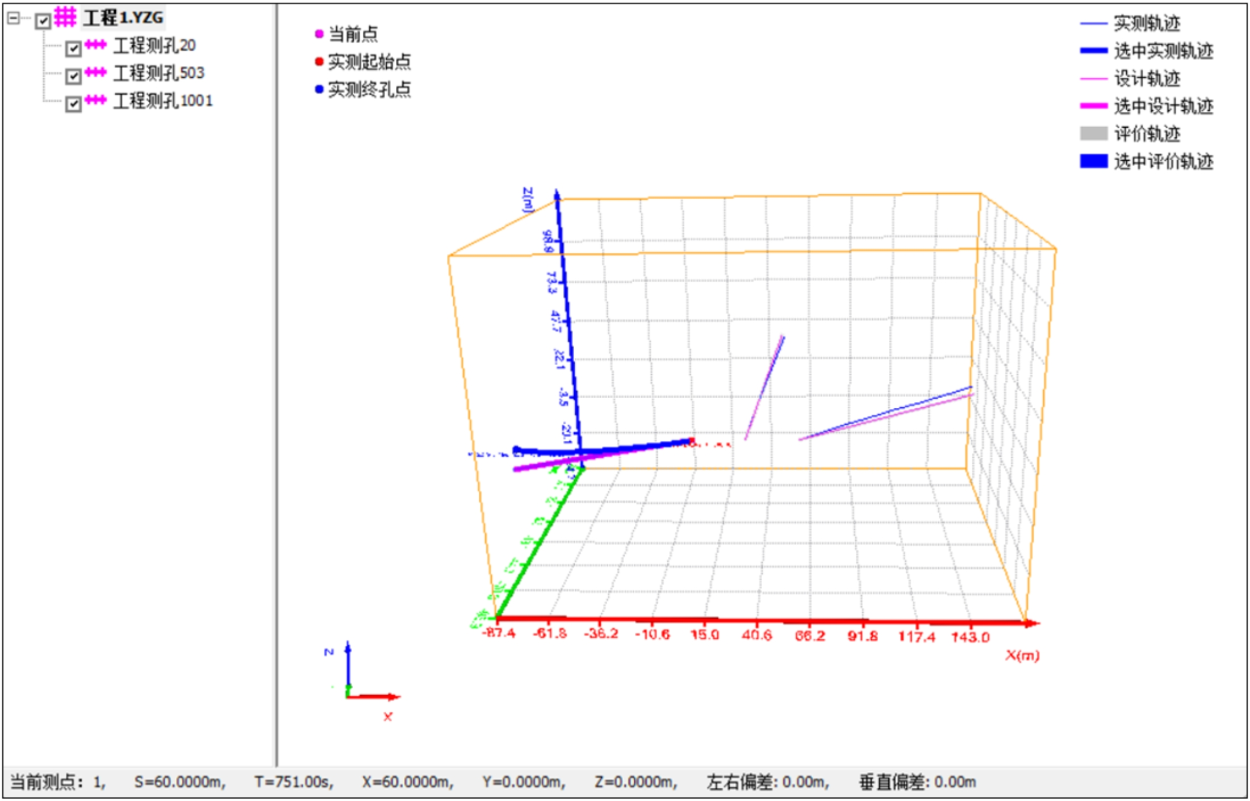The height and width of the screenshot is (801, 1250).
Task: Select 工程测孔20 label in the tree
Action: point(154,46)
